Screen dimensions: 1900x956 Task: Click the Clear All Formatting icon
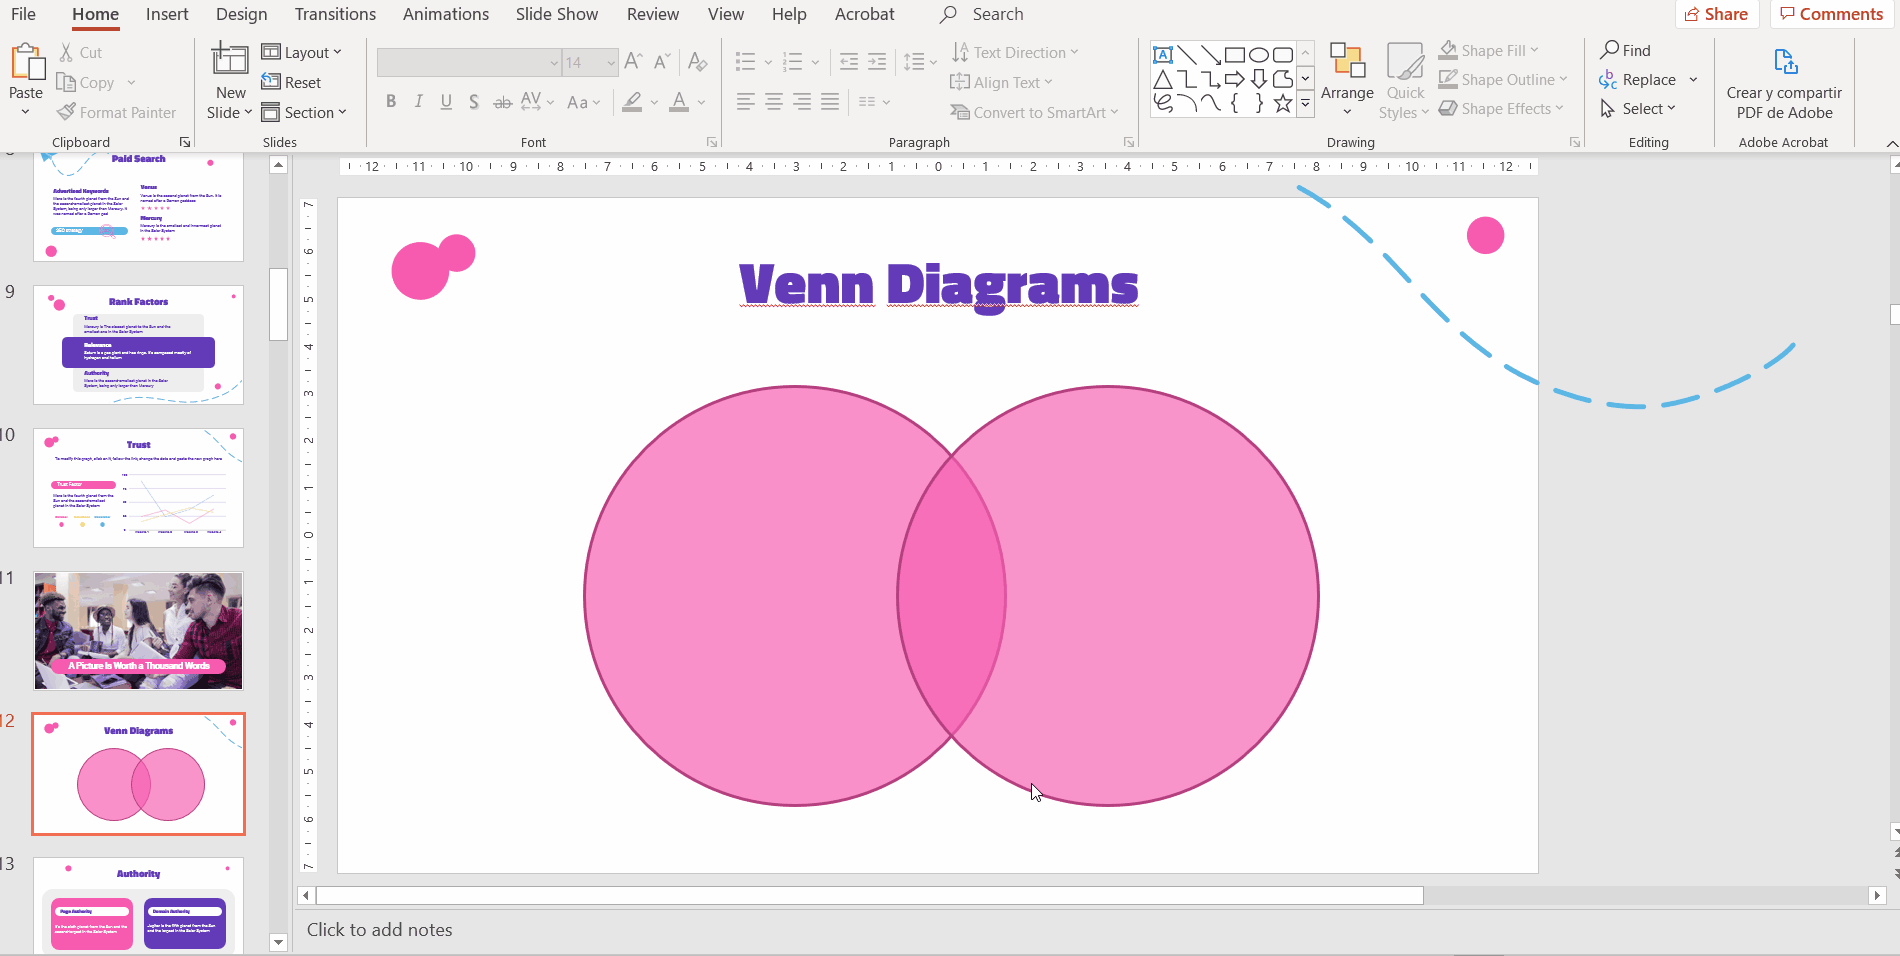[698, 62]
